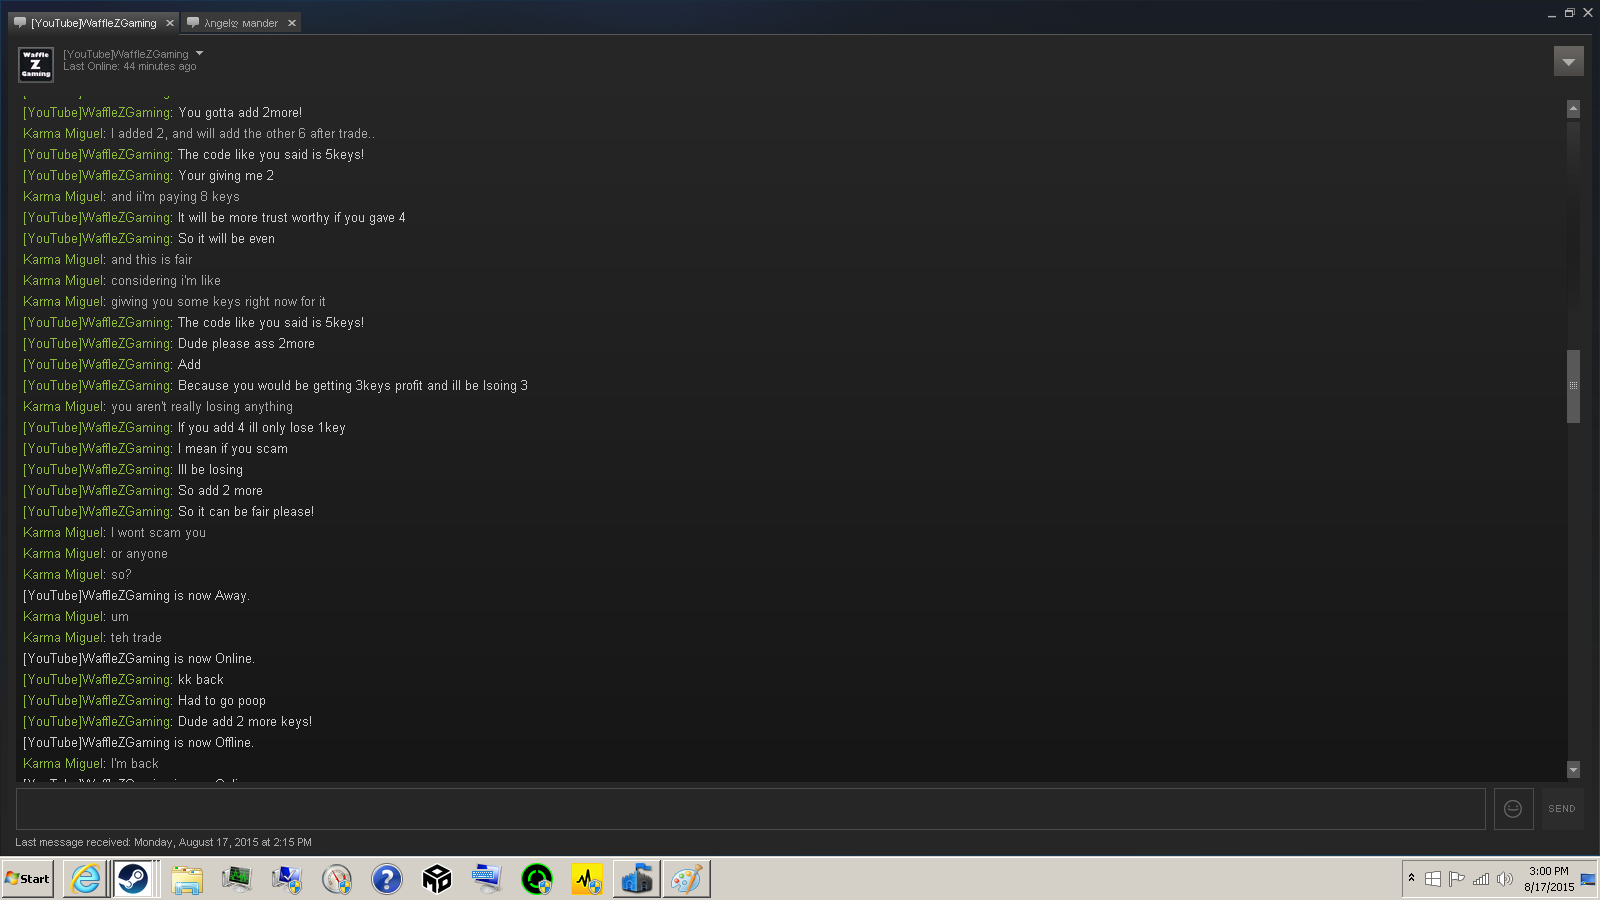Click the network signal tray icon
This screenshot has width=1600, height=900.
pos(1481,879)
